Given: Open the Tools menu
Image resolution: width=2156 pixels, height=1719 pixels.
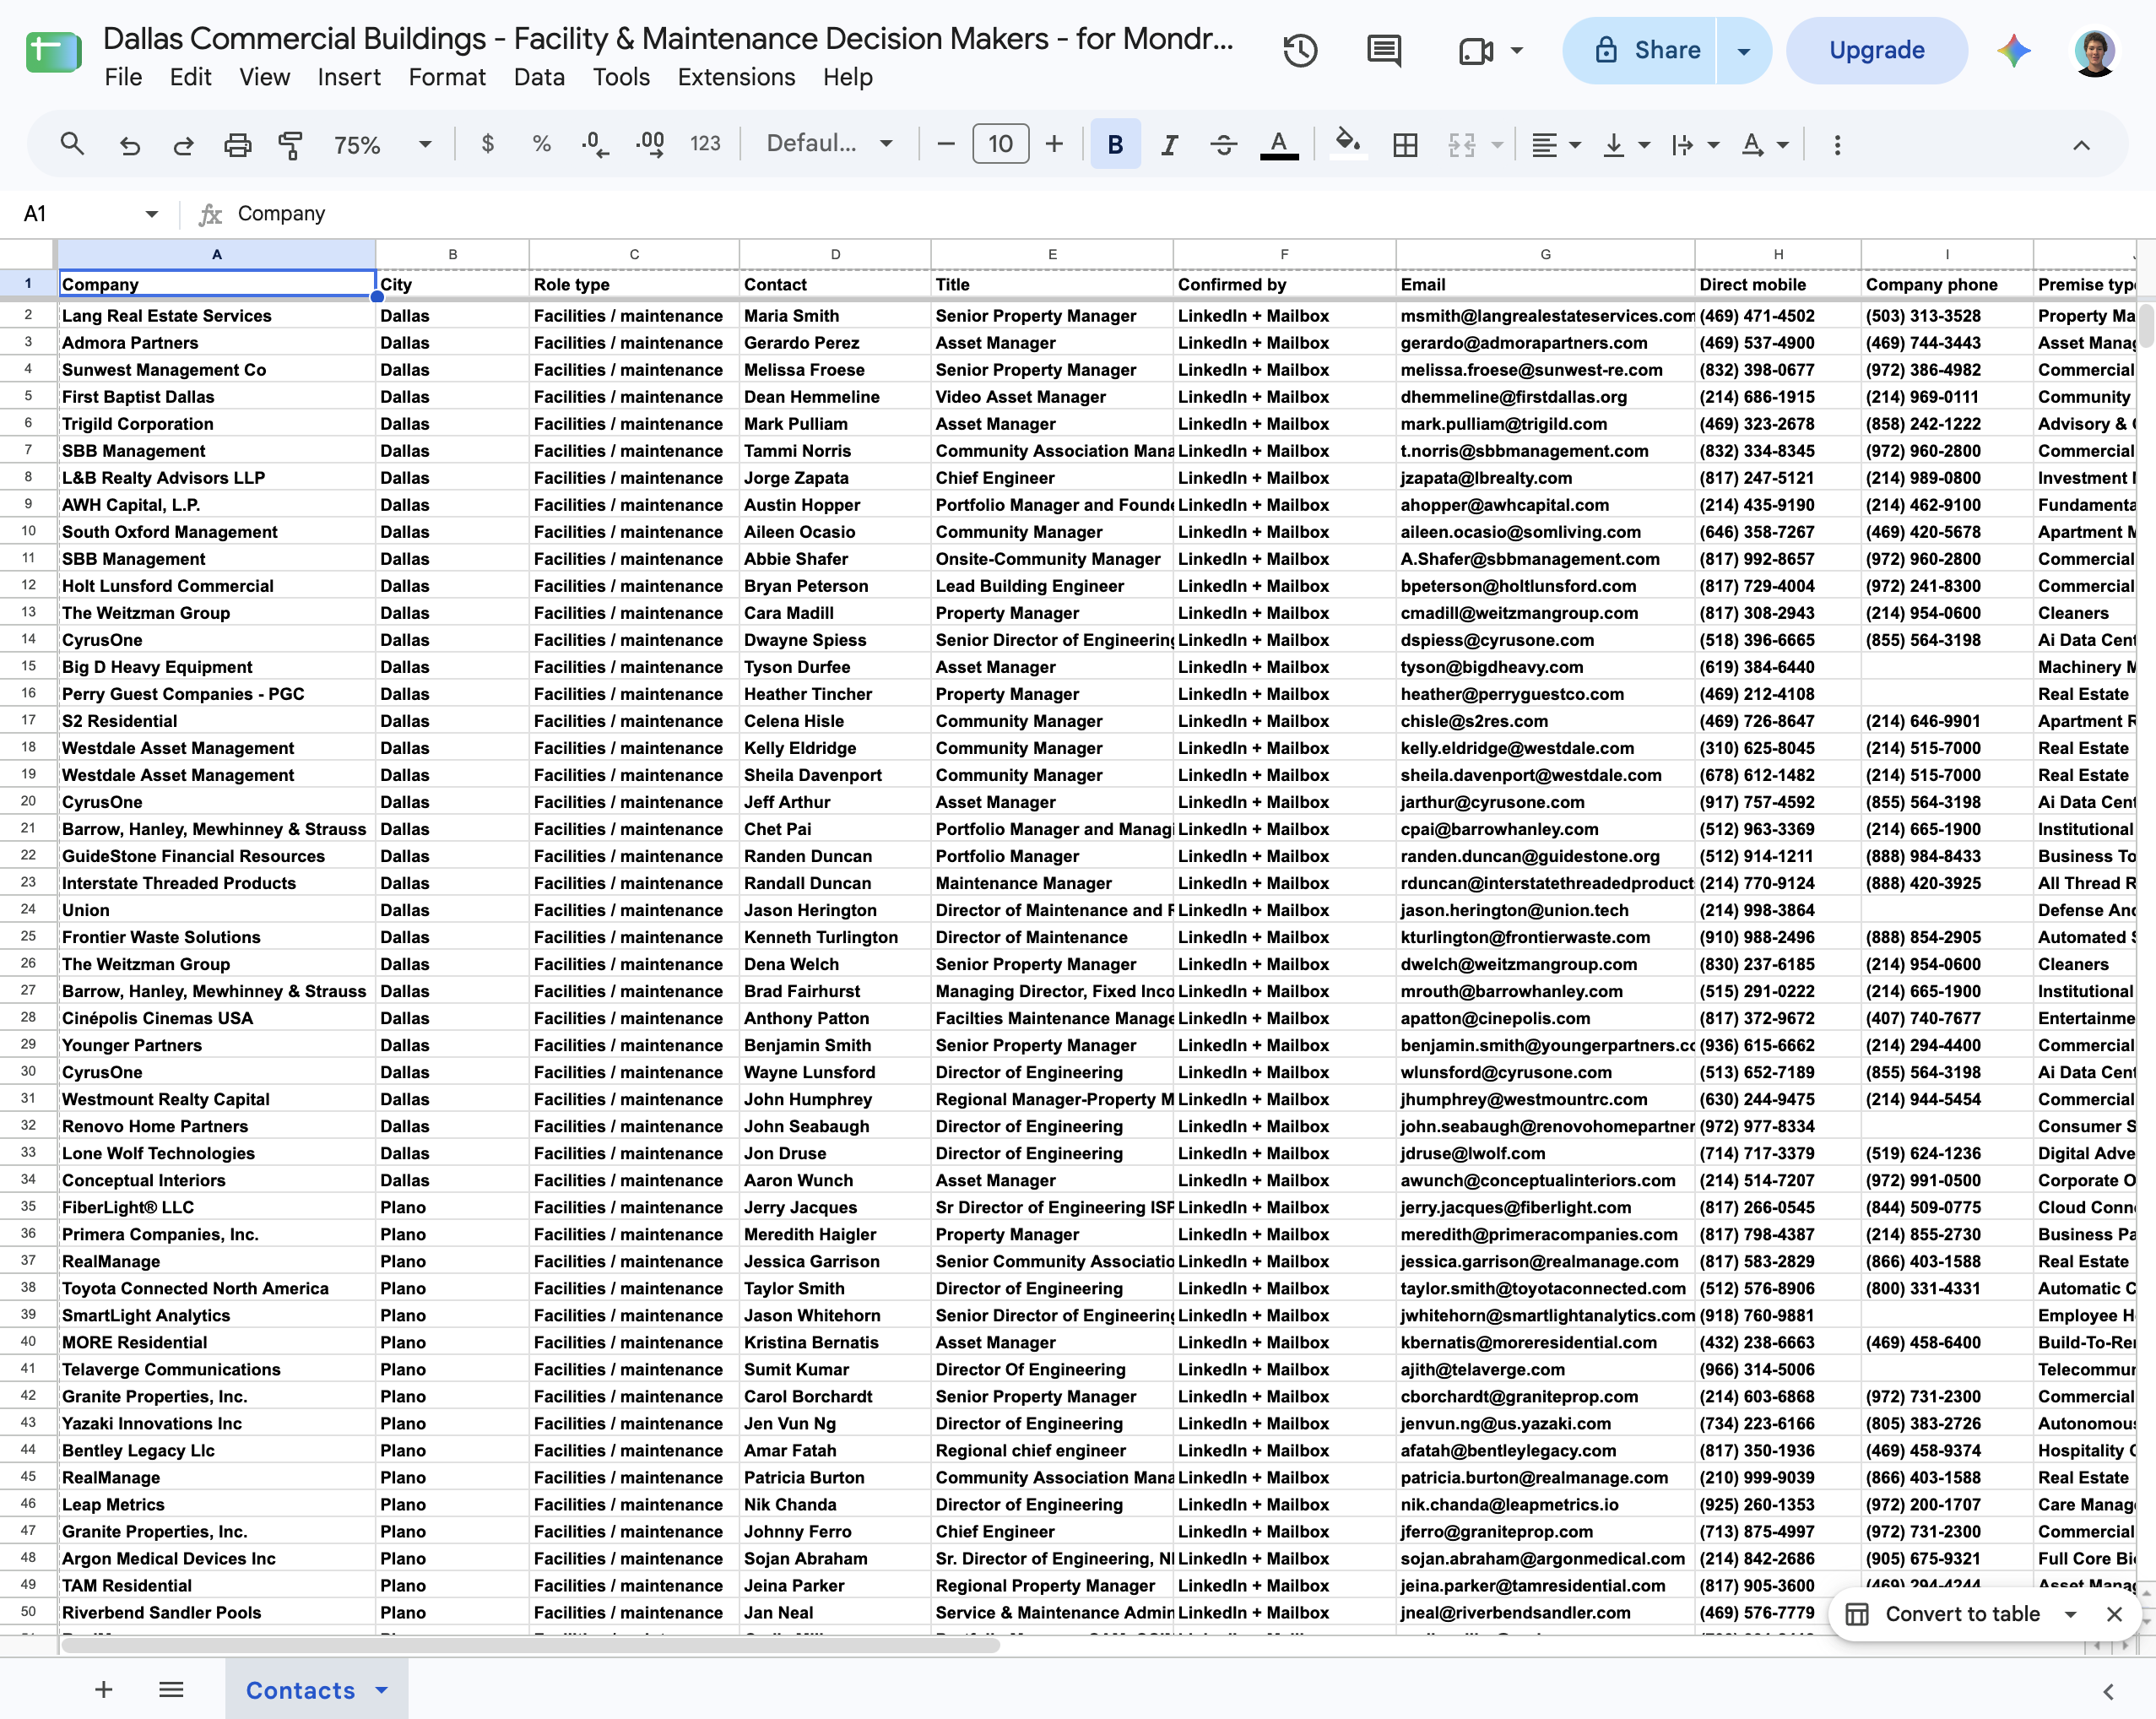Looking at the screenshot, I should 621,77.
